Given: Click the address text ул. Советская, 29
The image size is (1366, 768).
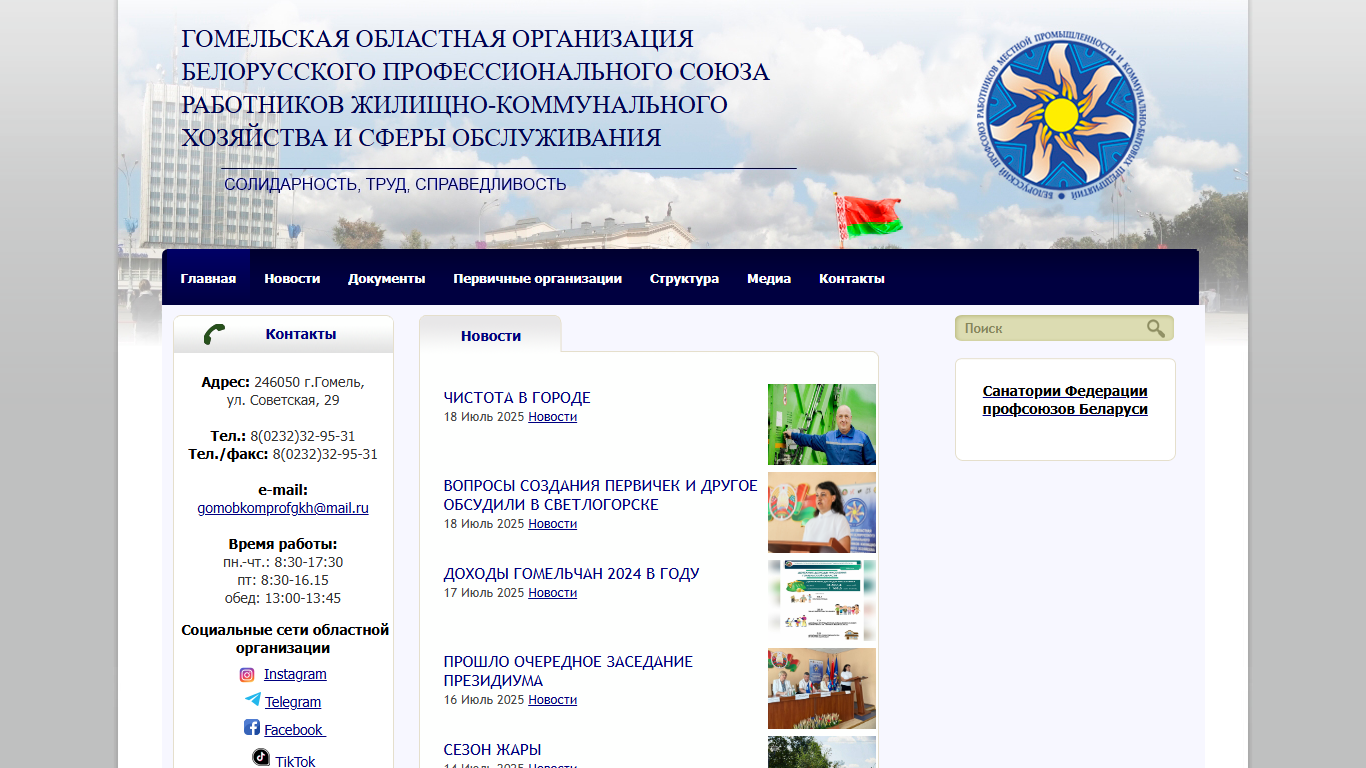Looking at the screenshot, I should [283, 400].
